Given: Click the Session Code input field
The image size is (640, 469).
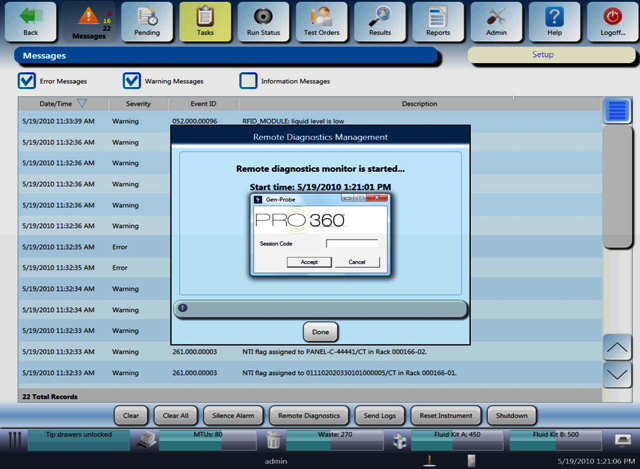Looking at the screenshot, I should (352, 243).
